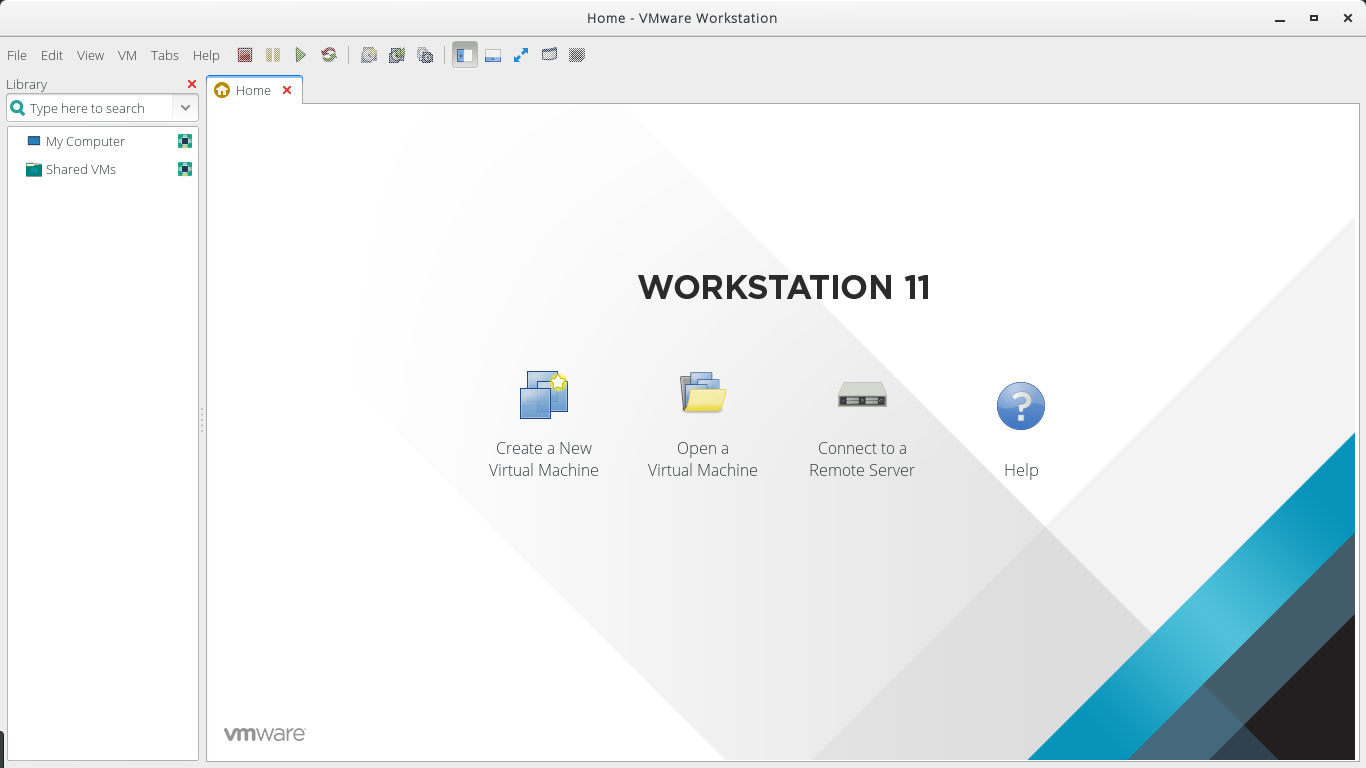Click the Open a Virtual Machine folder icon
1366x768 pixels.
tap(703, 392)
